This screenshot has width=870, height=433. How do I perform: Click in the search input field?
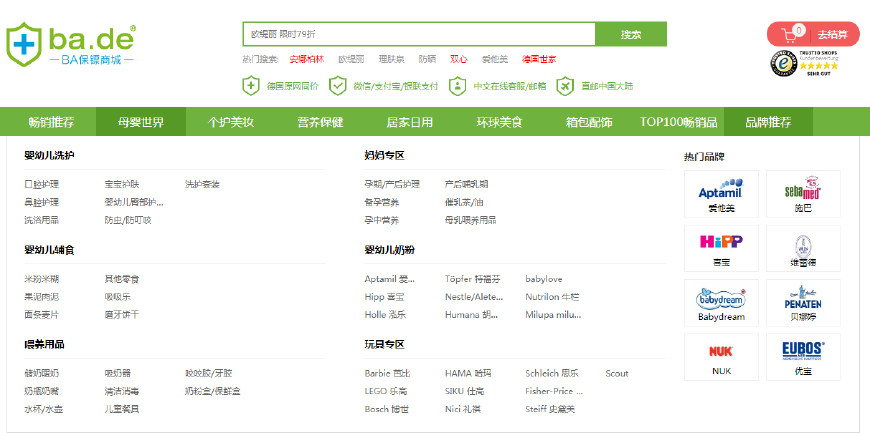[x=419, y=34]
